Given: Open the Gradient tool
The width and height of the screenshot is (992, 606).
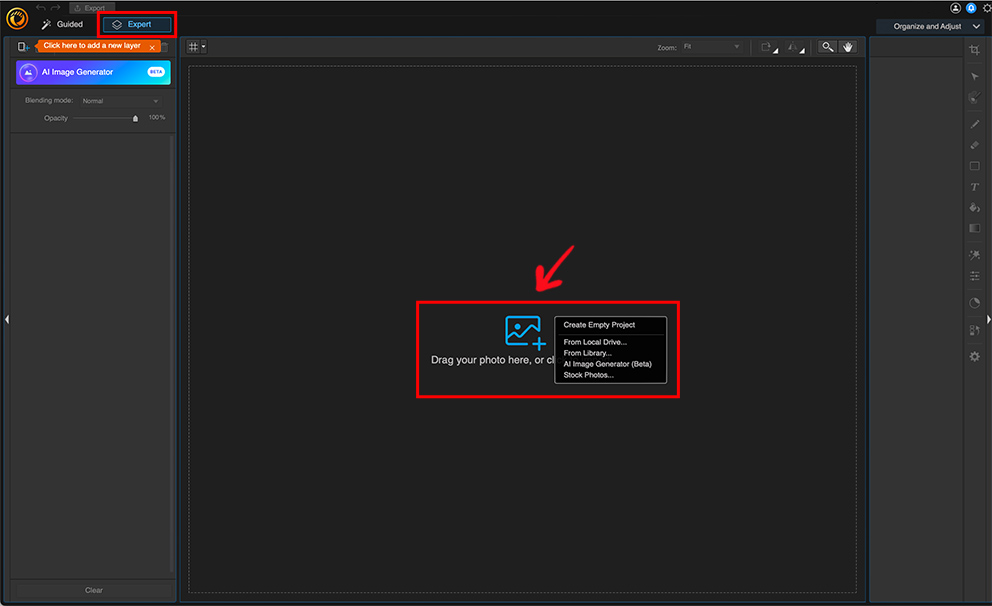Looking at the screenshot, I should 974,227.
